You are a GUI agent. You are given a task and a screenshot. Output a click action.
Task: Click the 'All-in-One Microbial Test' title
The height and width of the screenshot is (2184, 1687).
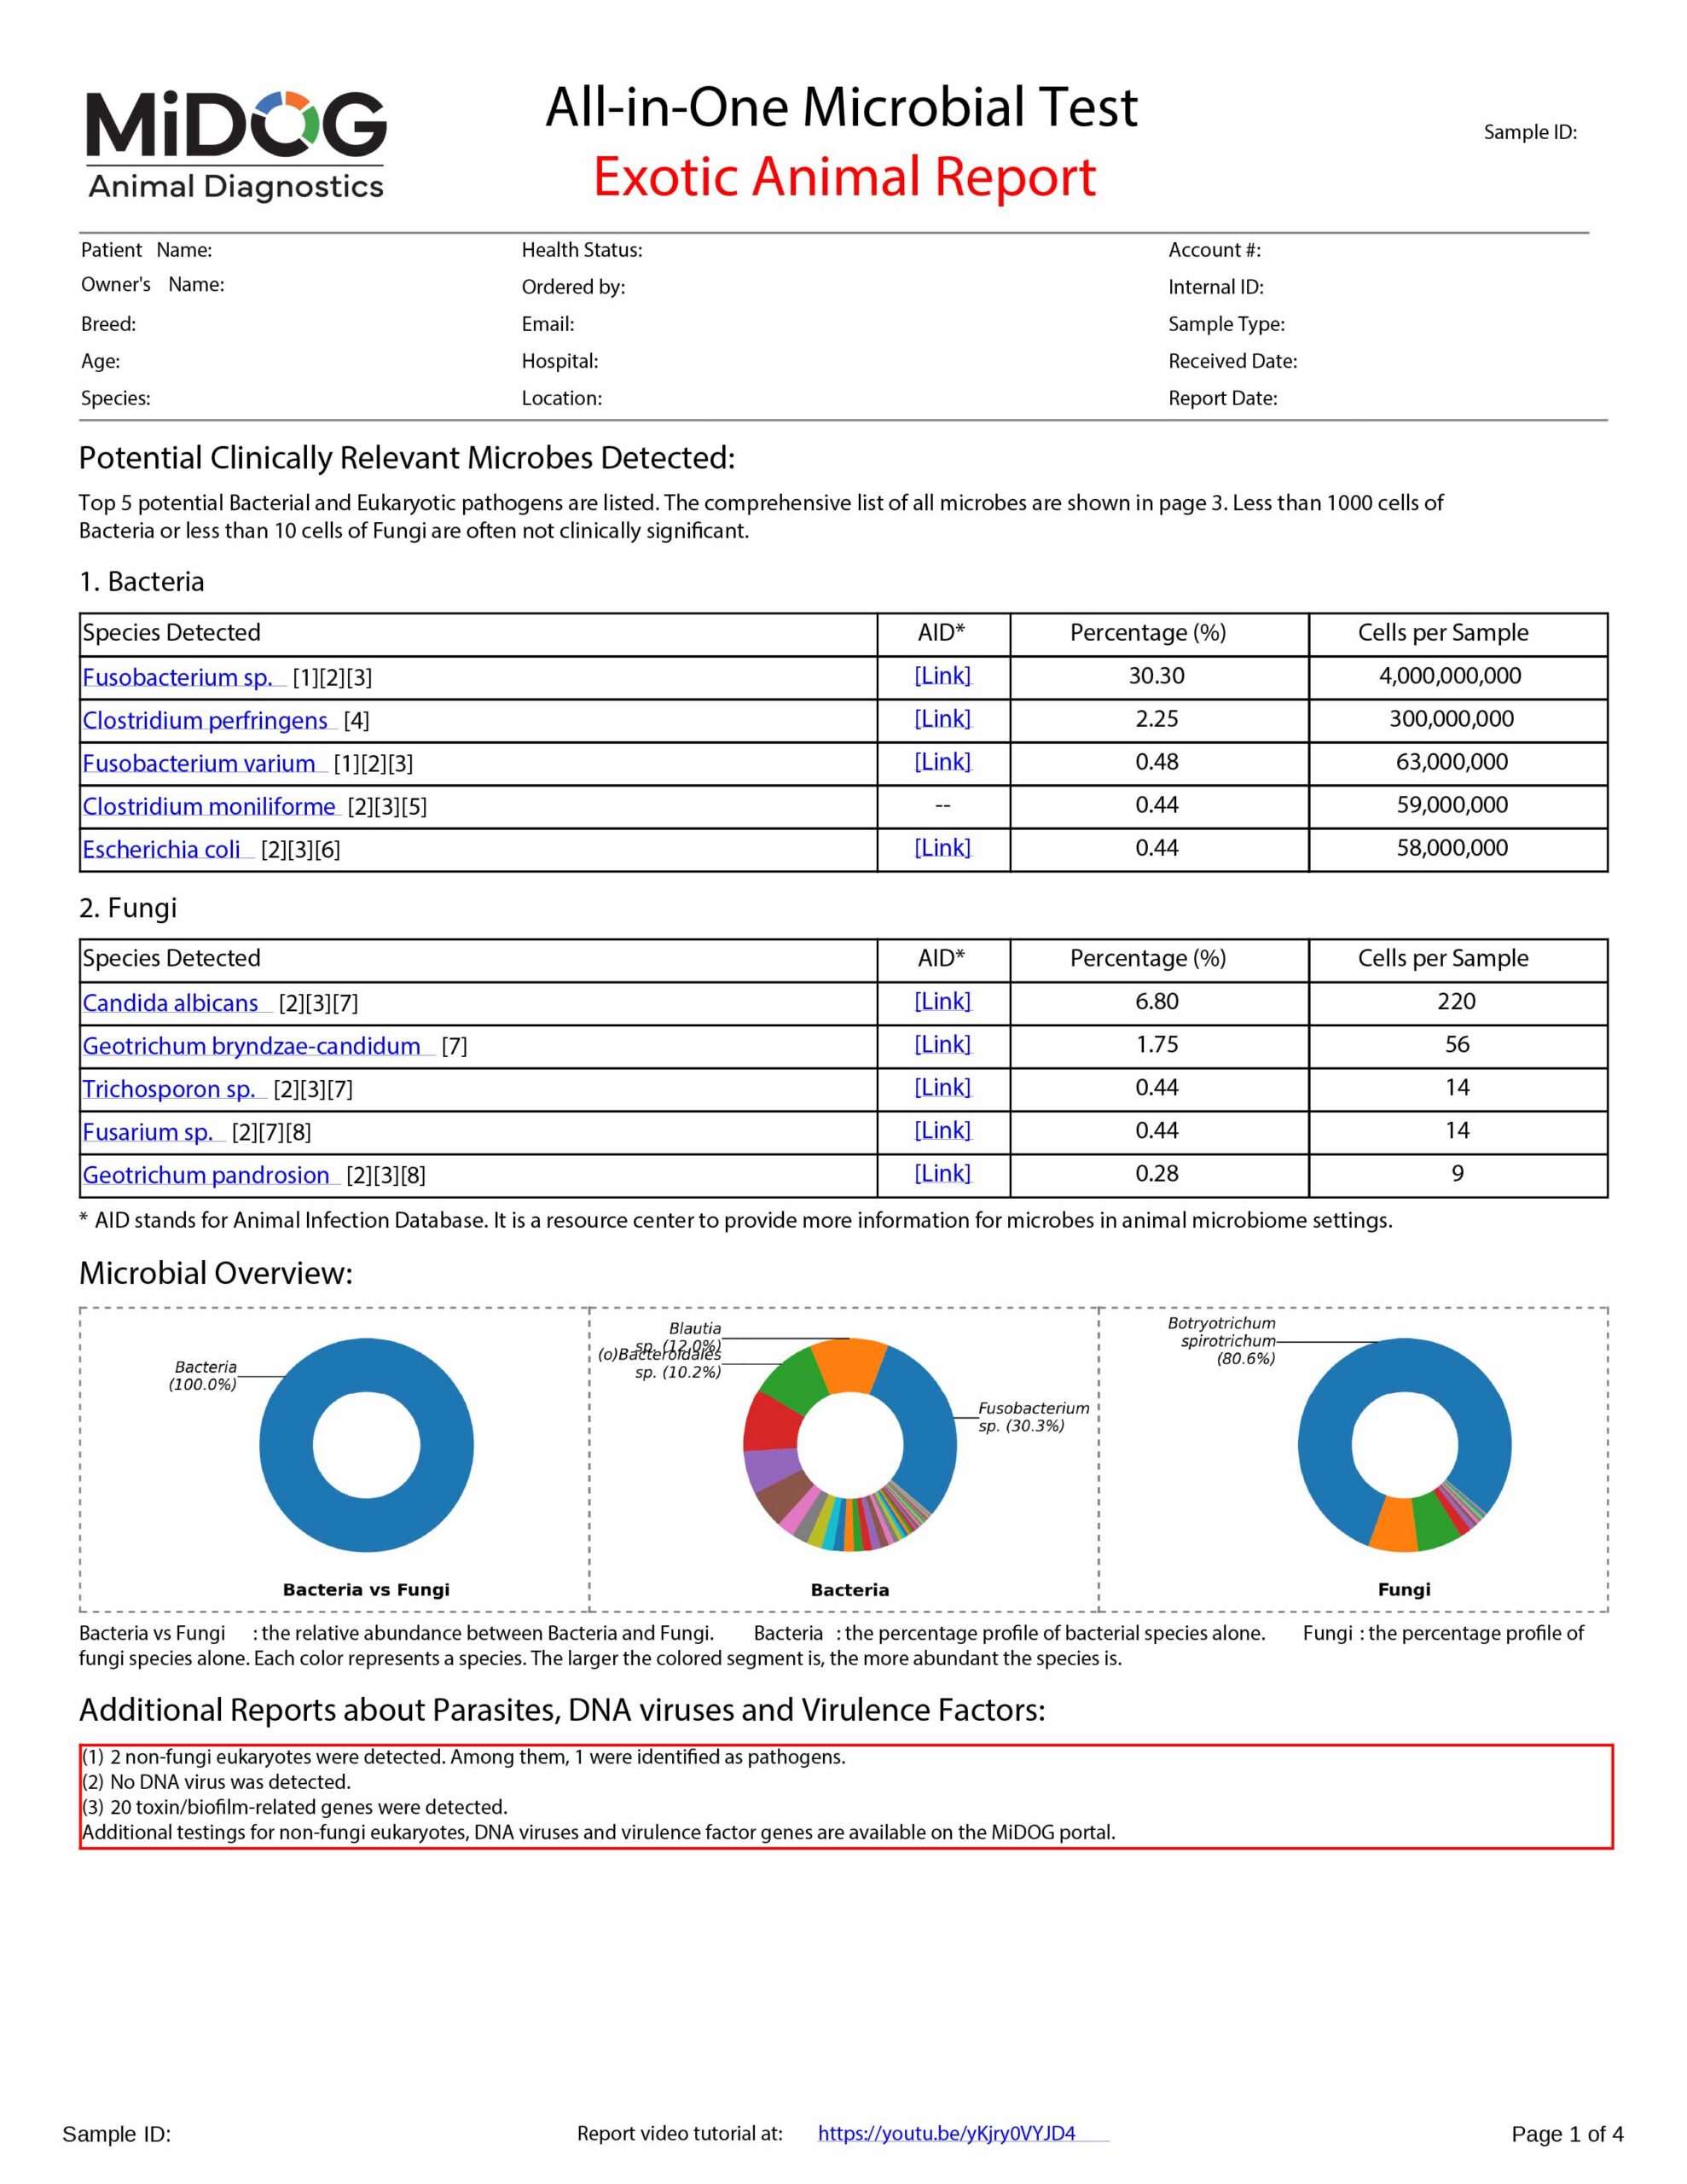[841, 107]
